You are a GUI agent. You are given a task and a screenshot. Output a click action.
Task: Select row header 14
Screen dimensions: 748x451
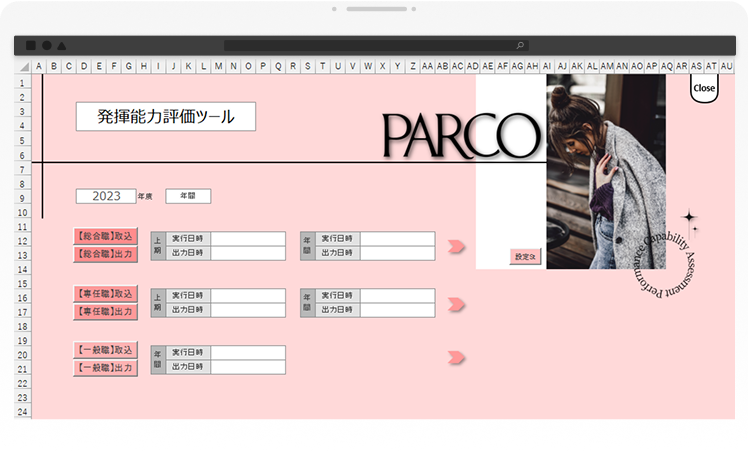pos(22,269)
